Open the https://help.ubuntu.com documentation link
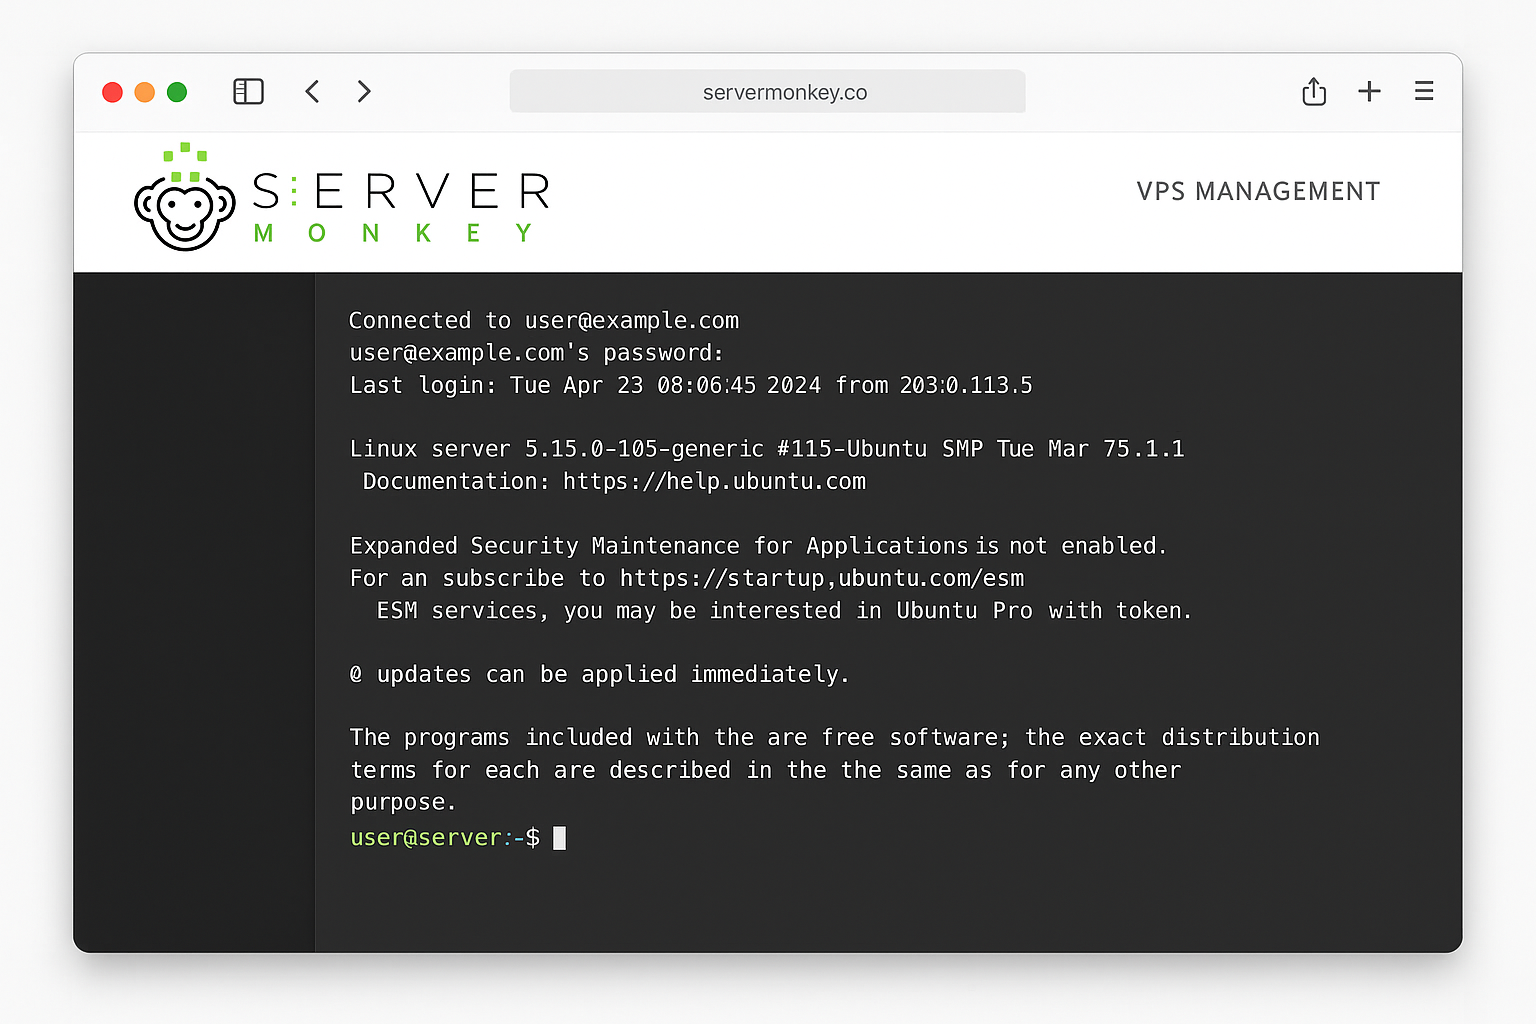The width and height of the screenshot is (1536, 1024). [714, 481]
